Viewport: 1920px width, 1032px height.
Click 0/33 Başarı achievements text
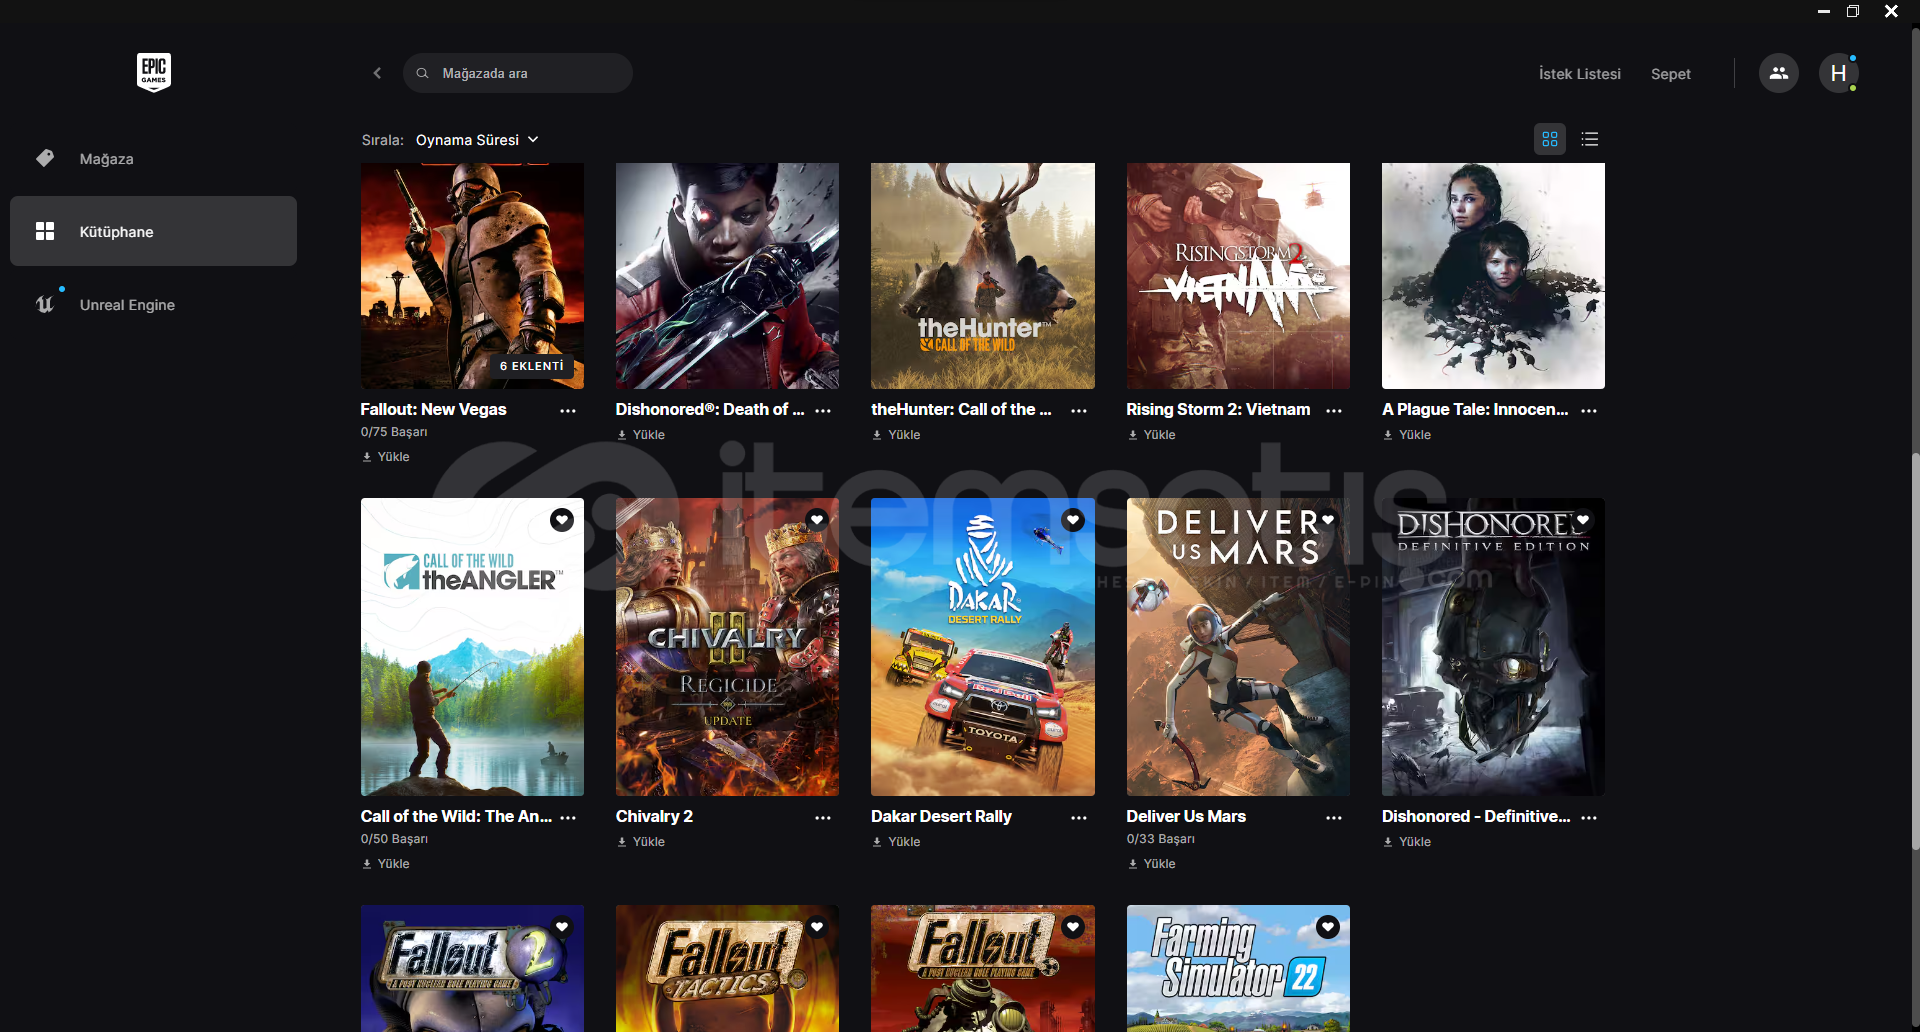tap(1160, 839)
